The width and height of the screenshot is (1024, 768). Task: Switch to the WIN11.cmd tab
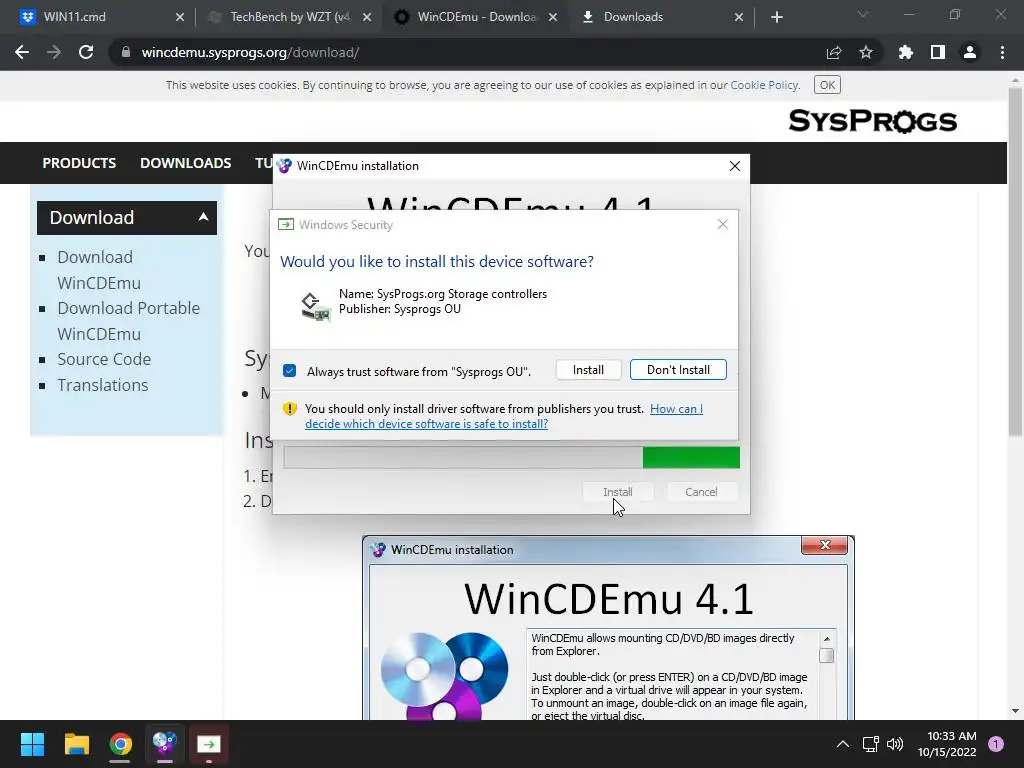click(98, 17)
